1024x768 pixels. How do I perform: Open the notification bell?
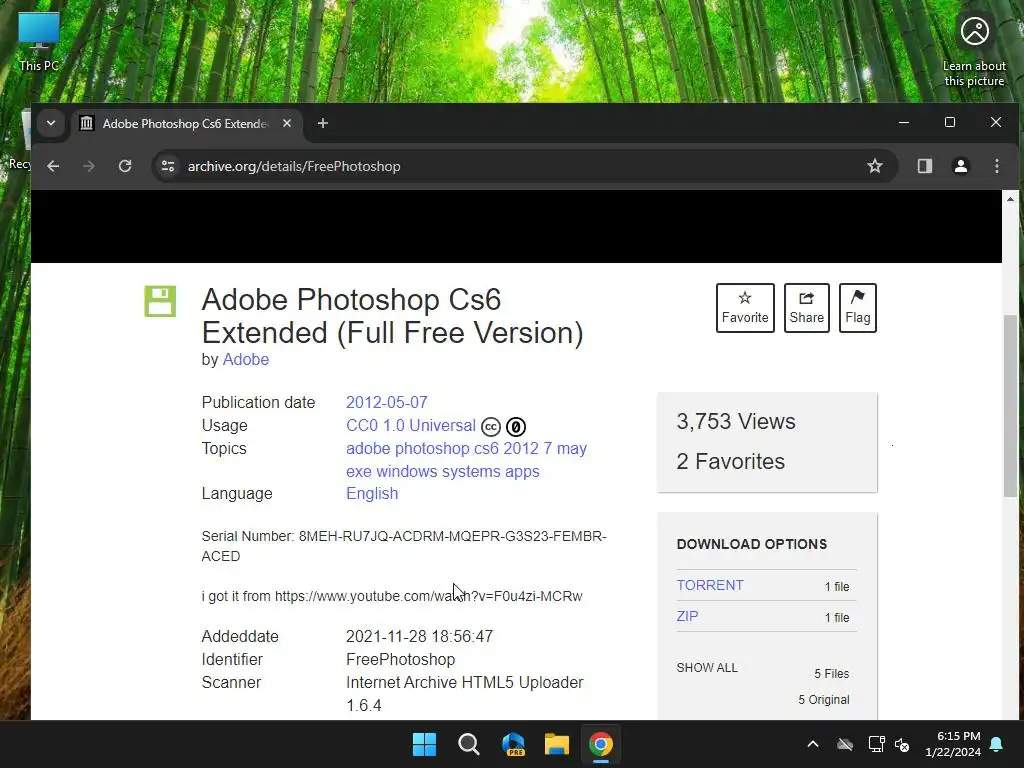[997, 744]
